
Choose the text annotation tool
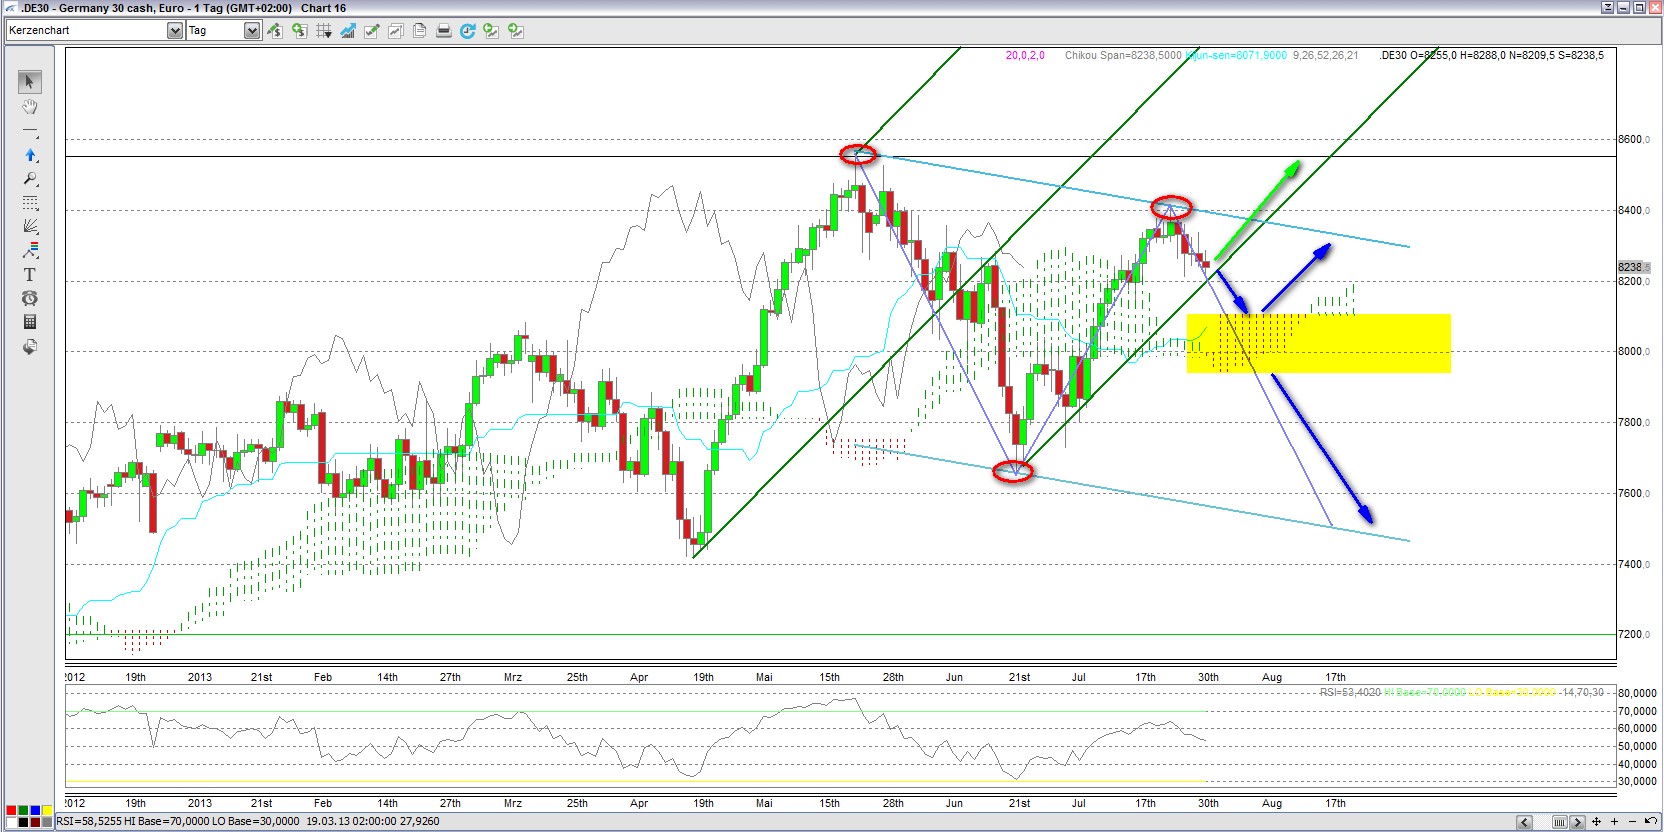coord(29,274)
